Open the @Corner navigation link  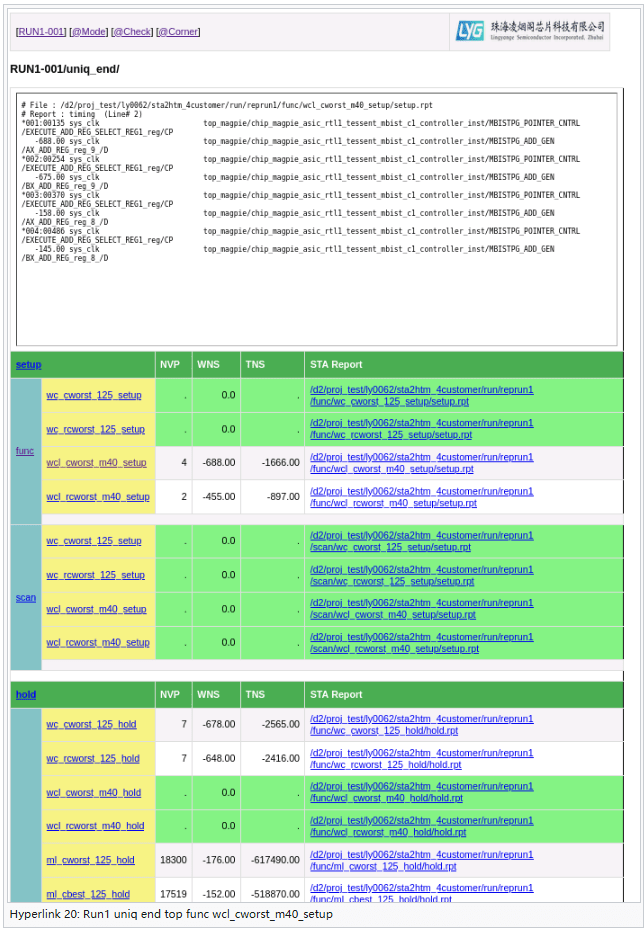[x=178, y=32]
